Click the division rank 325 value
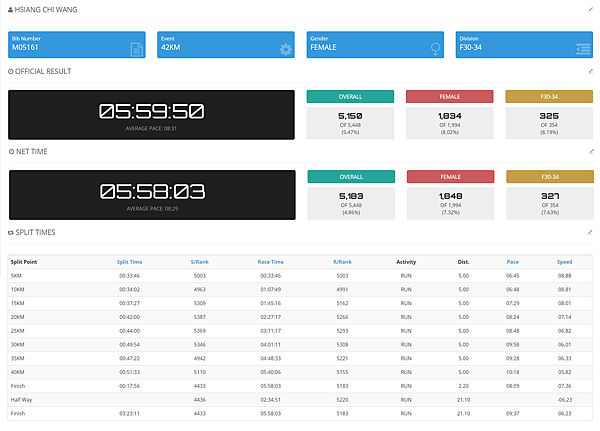This screenshot has width=600, height=431. pos(549,116)
